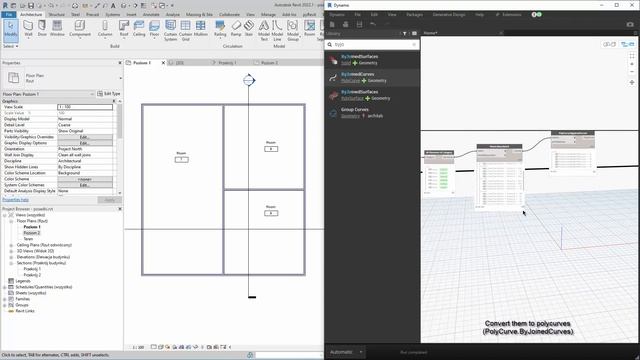Open the Generative Design menu in Dynamo
Viewport: 640px width, 360px height.
pyautogui.click(x=449, y=14)
